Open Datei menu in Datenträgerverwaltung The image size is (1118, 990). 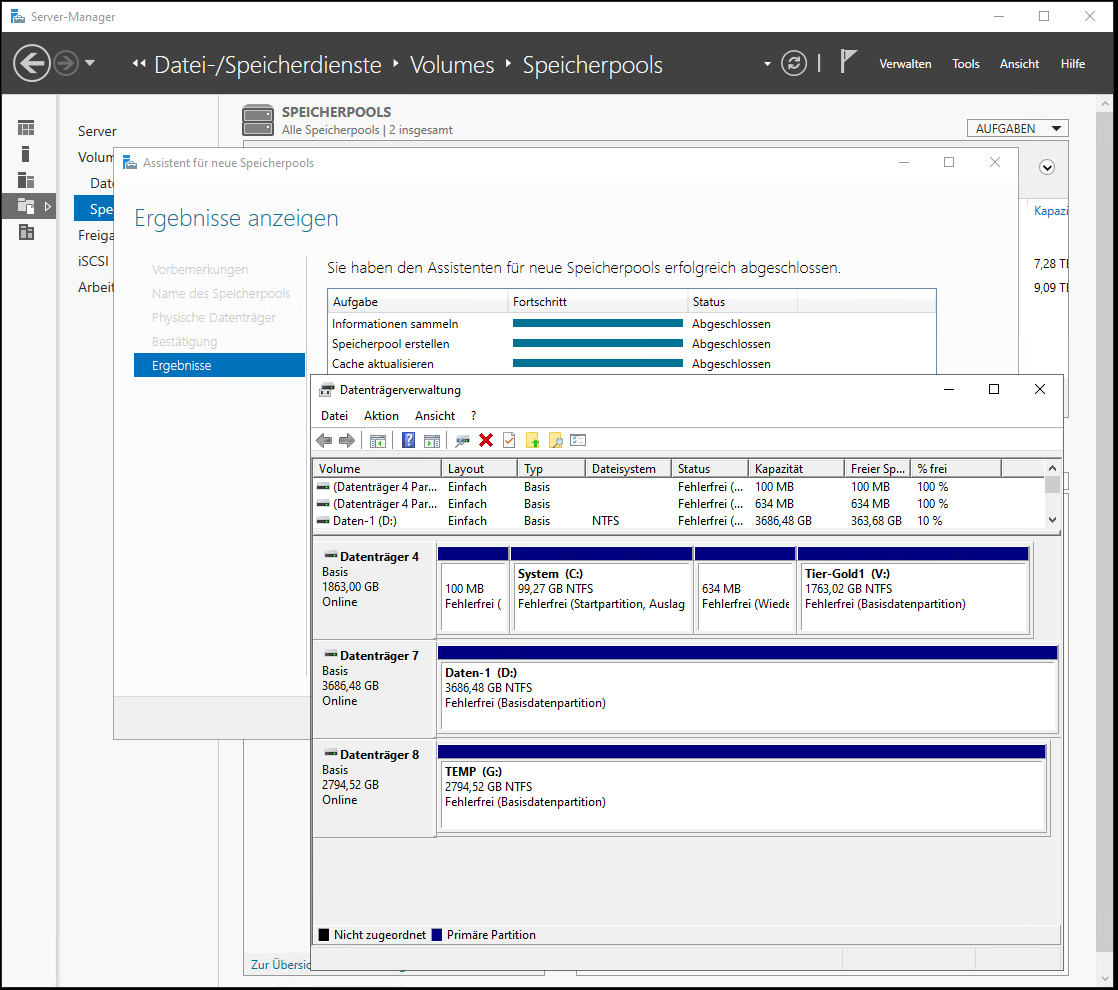[x=334, y=416]
